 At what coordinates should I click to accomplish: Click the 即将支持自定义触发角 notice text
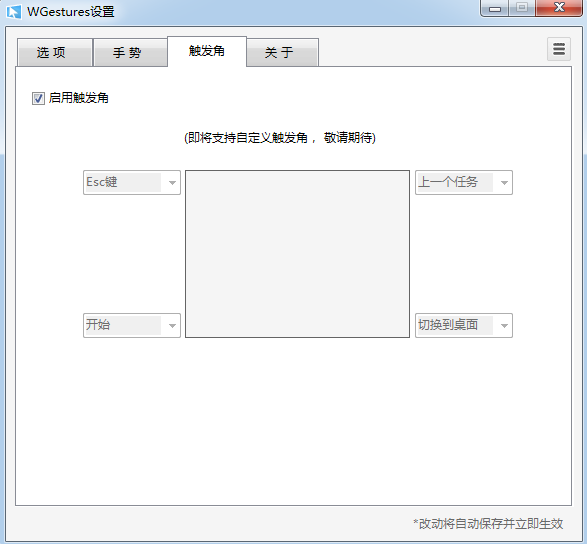click(x=280, y=138)
